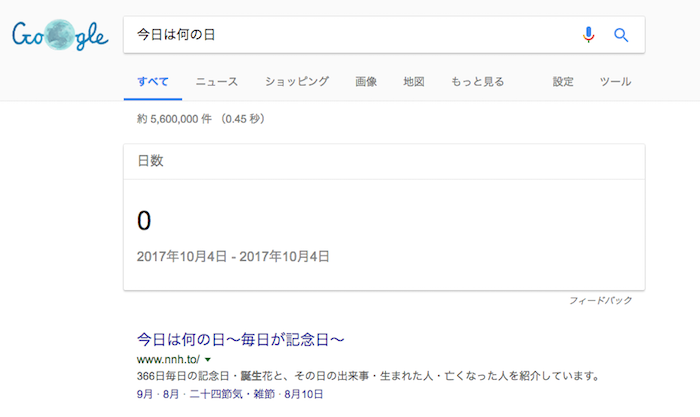Select the すべて tab
This screenshot has height=417, width=700.
[x=153, y=82]
